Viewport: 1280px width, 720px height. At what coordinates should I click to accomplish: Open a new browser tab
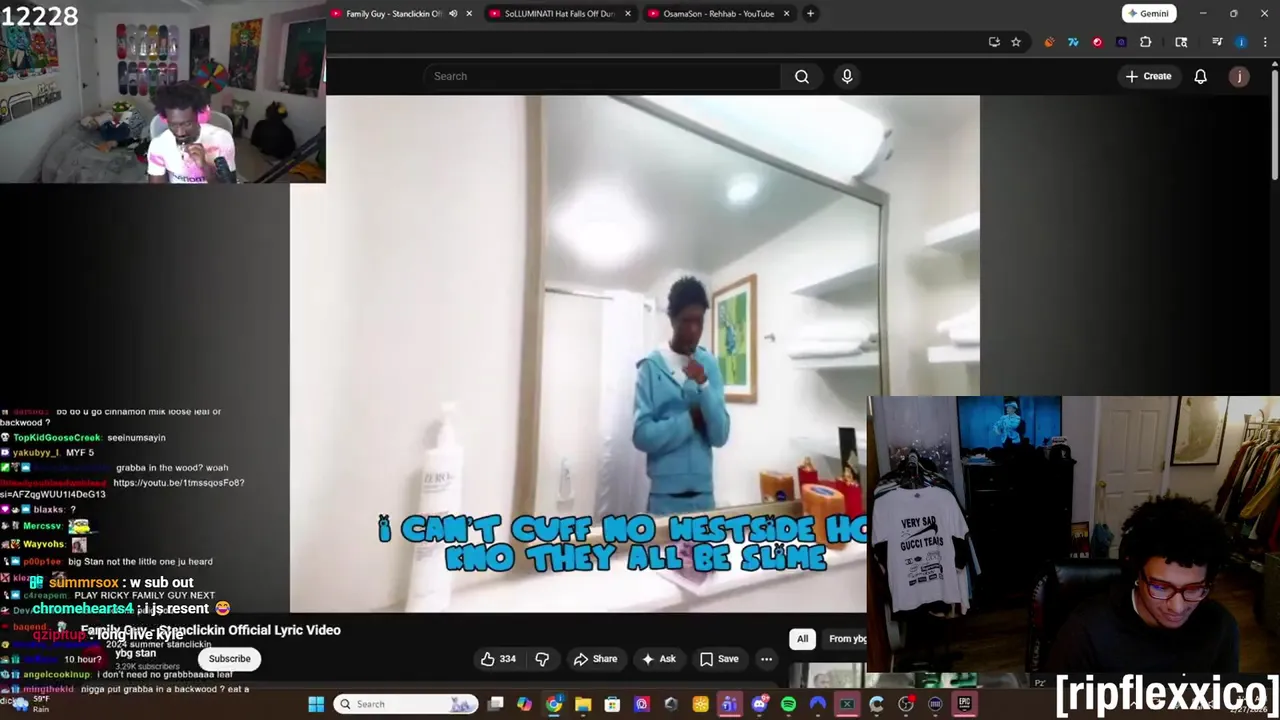tap(810, 14)
